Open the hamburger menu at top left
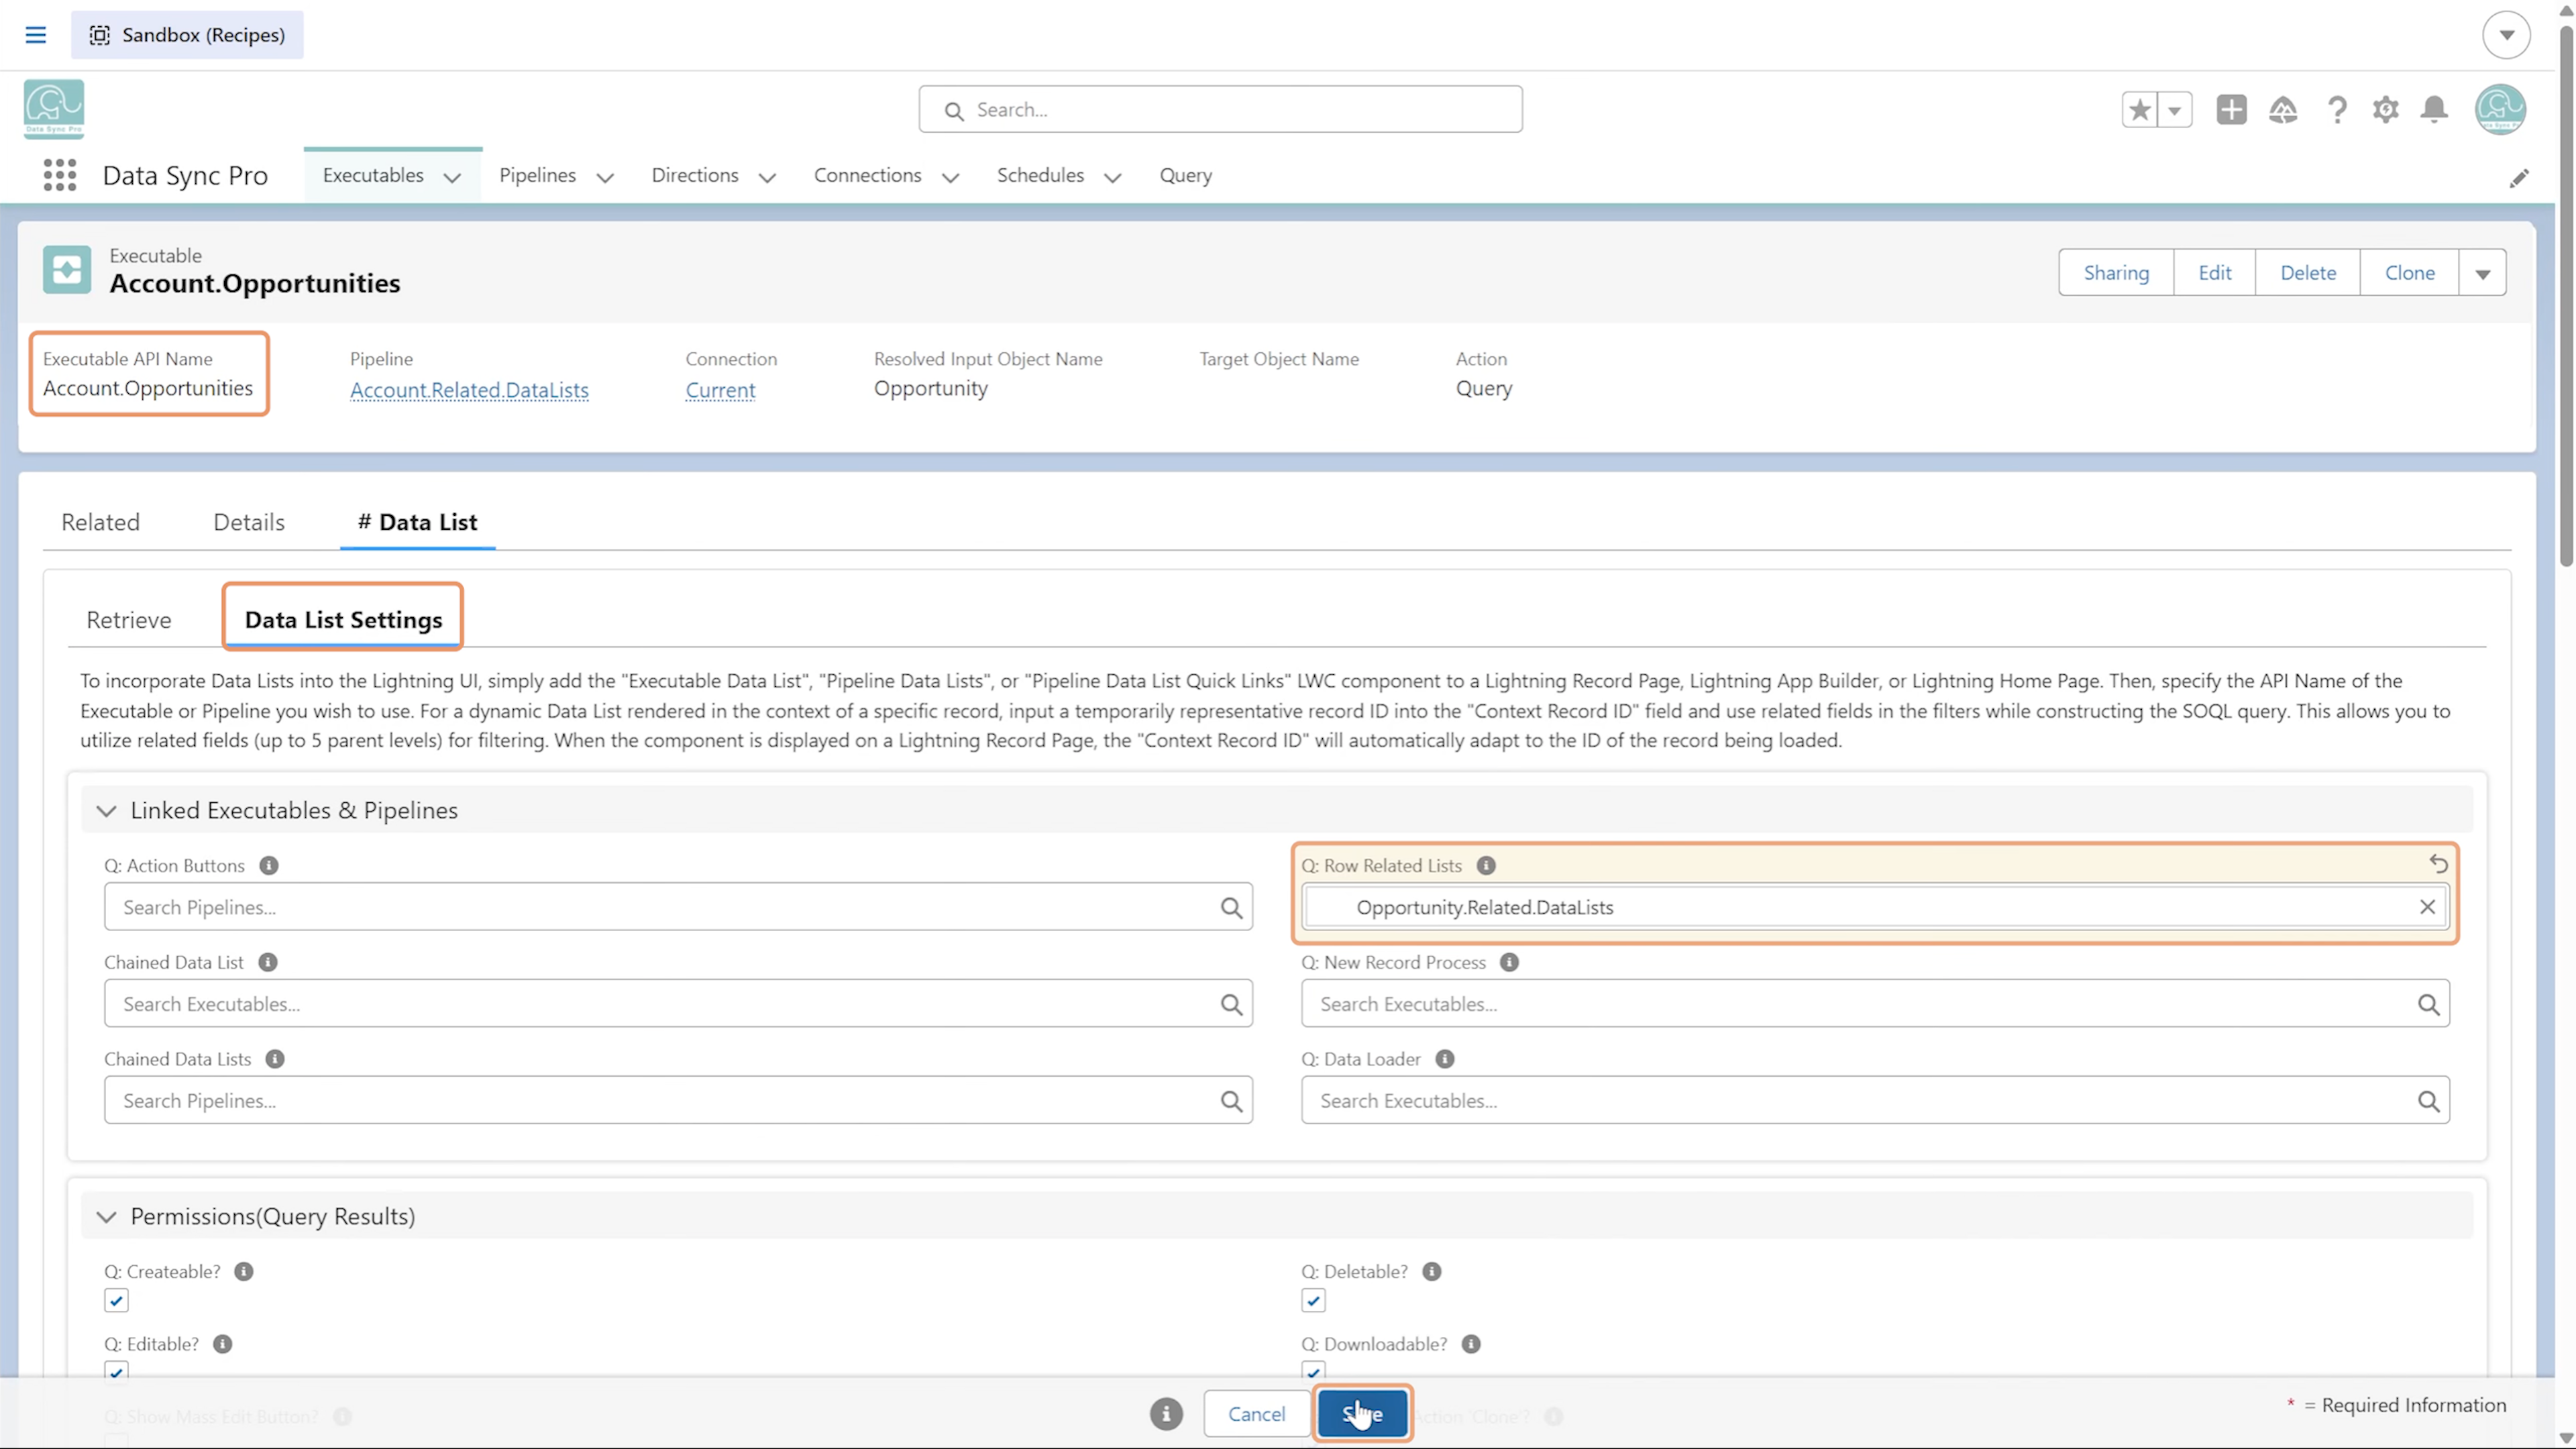 (x=36, y=35)
